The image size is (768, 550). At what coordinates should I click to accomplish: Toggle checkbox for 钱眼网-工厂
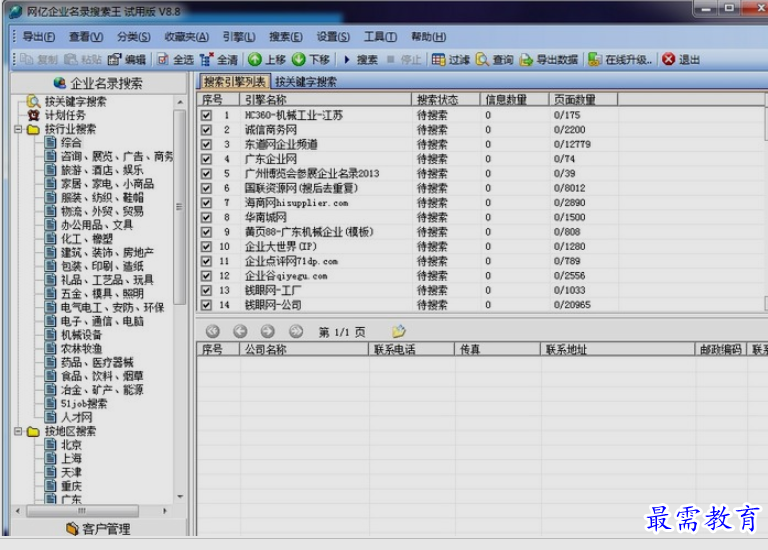tap(206, 290)
